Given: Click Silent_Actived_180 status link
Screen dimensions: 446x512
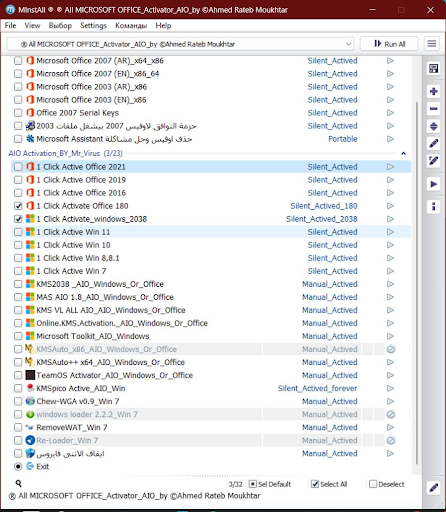Looking at the screenshot, I should click(324, 206).
